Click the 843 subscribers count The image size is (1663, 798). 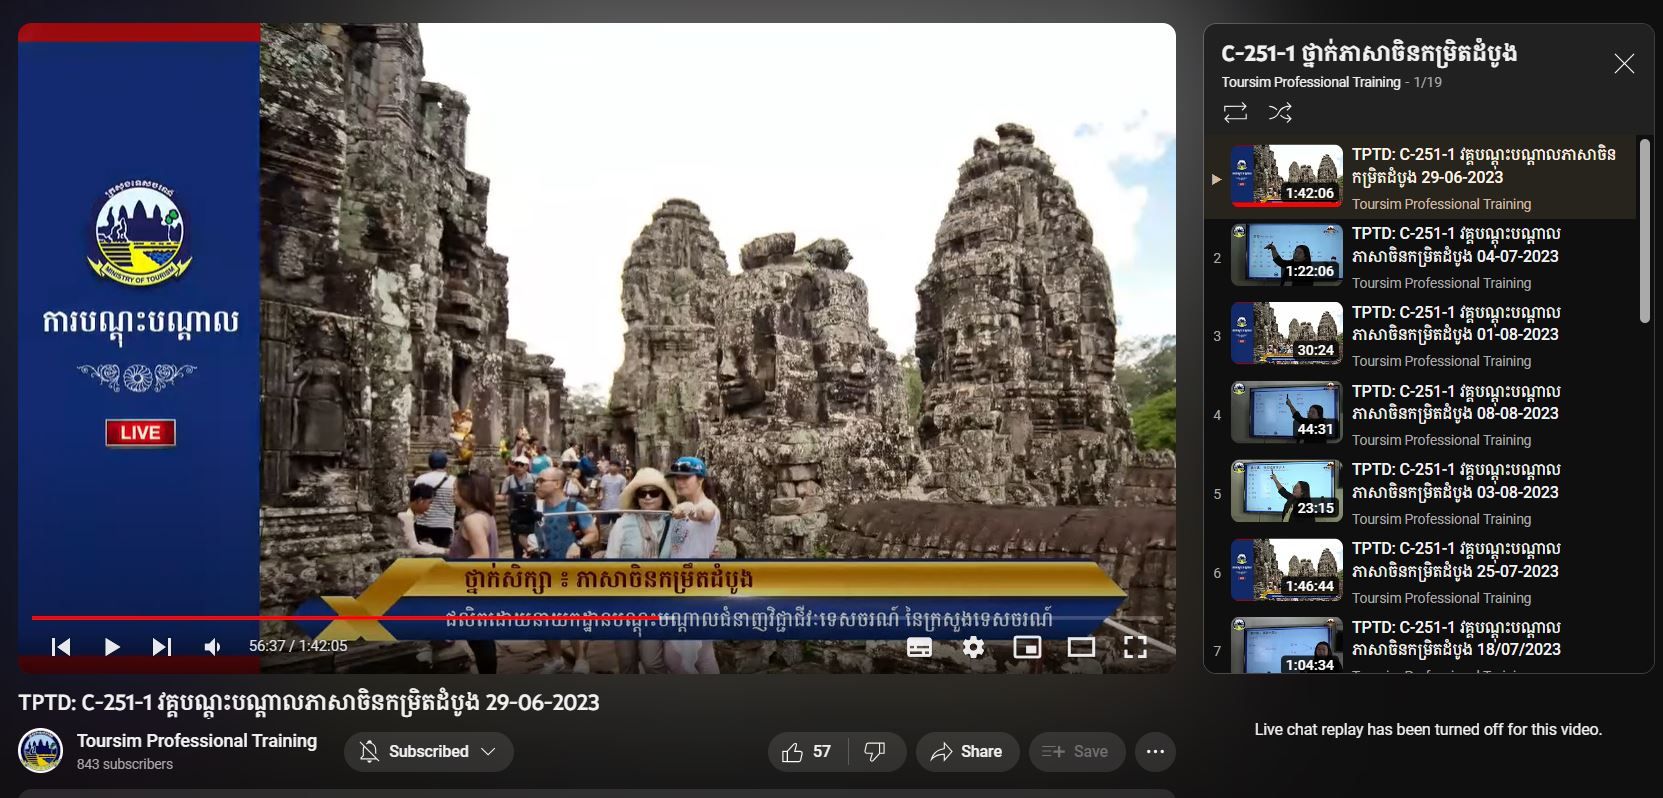coord(125,764)
